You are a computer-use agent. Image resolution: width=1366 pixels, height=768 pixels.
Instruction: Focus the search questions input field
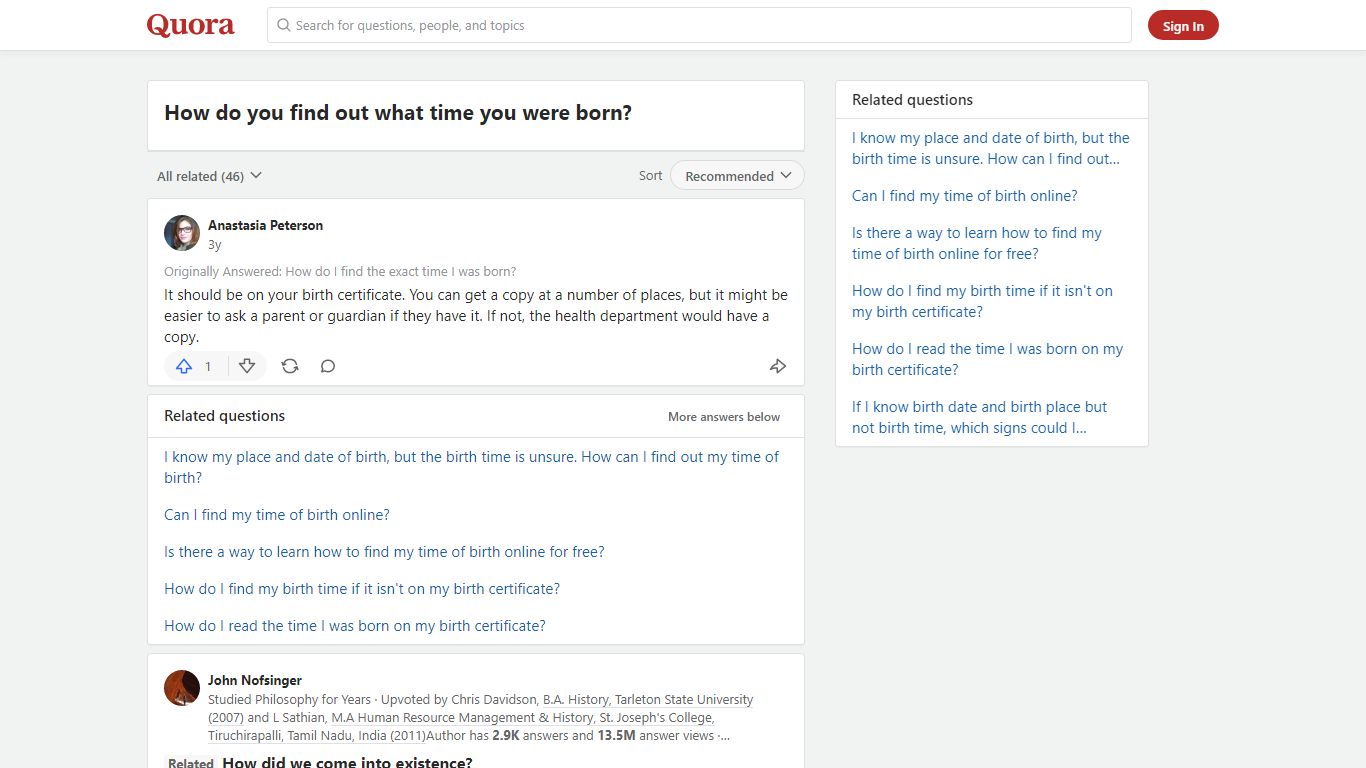(x=699, y=25)
